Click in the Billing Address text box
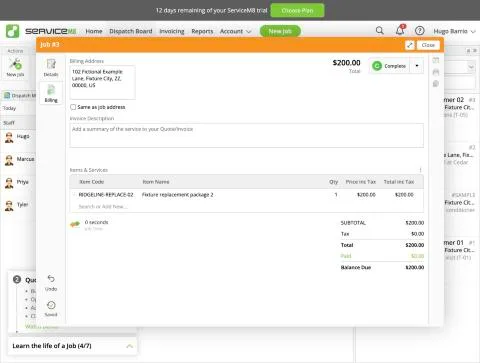480x363 pixels. click(102, 82)
